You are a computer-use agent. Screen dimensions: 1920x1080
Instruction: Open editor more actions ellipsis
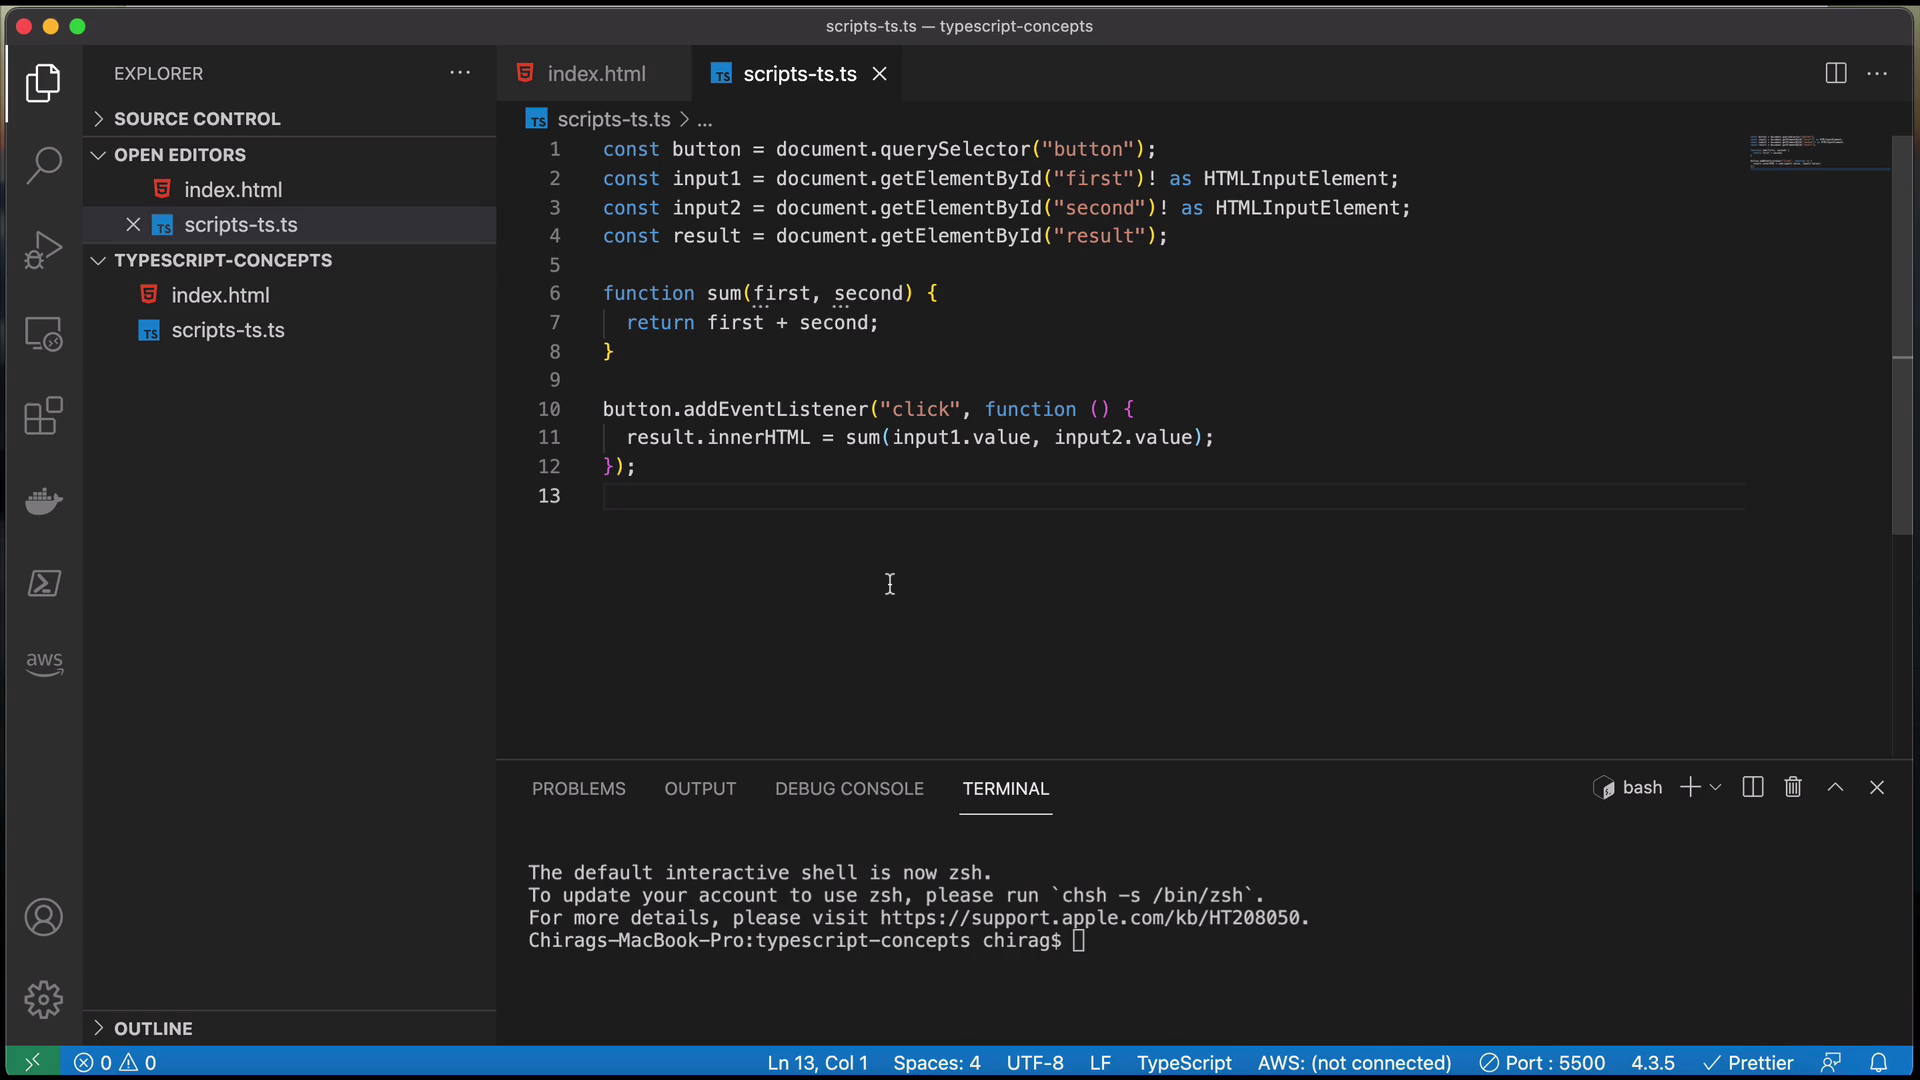click(x=1877, y=73)
